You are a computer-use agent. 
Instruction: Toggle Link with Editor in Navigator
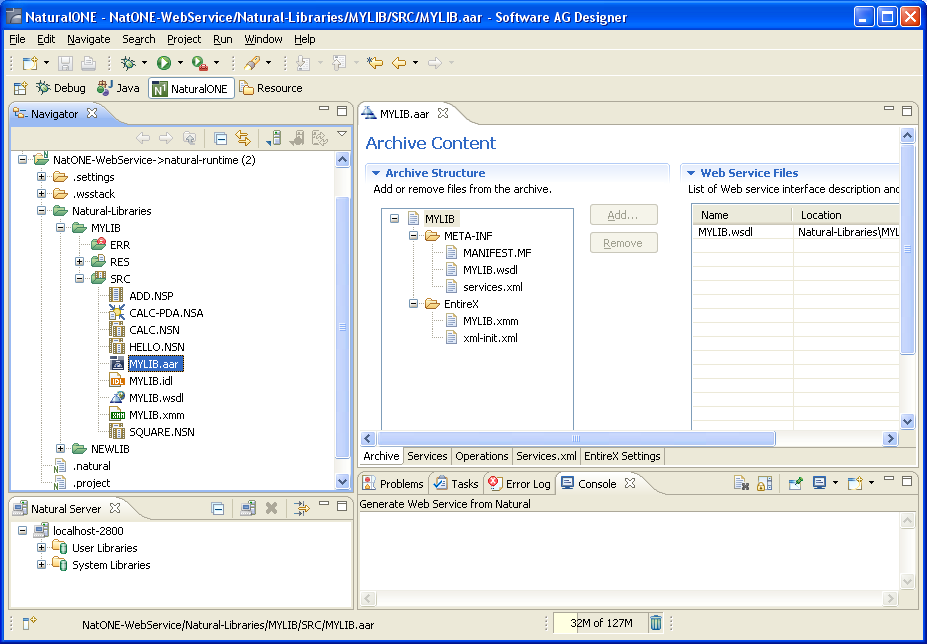(x=243, y=138)
